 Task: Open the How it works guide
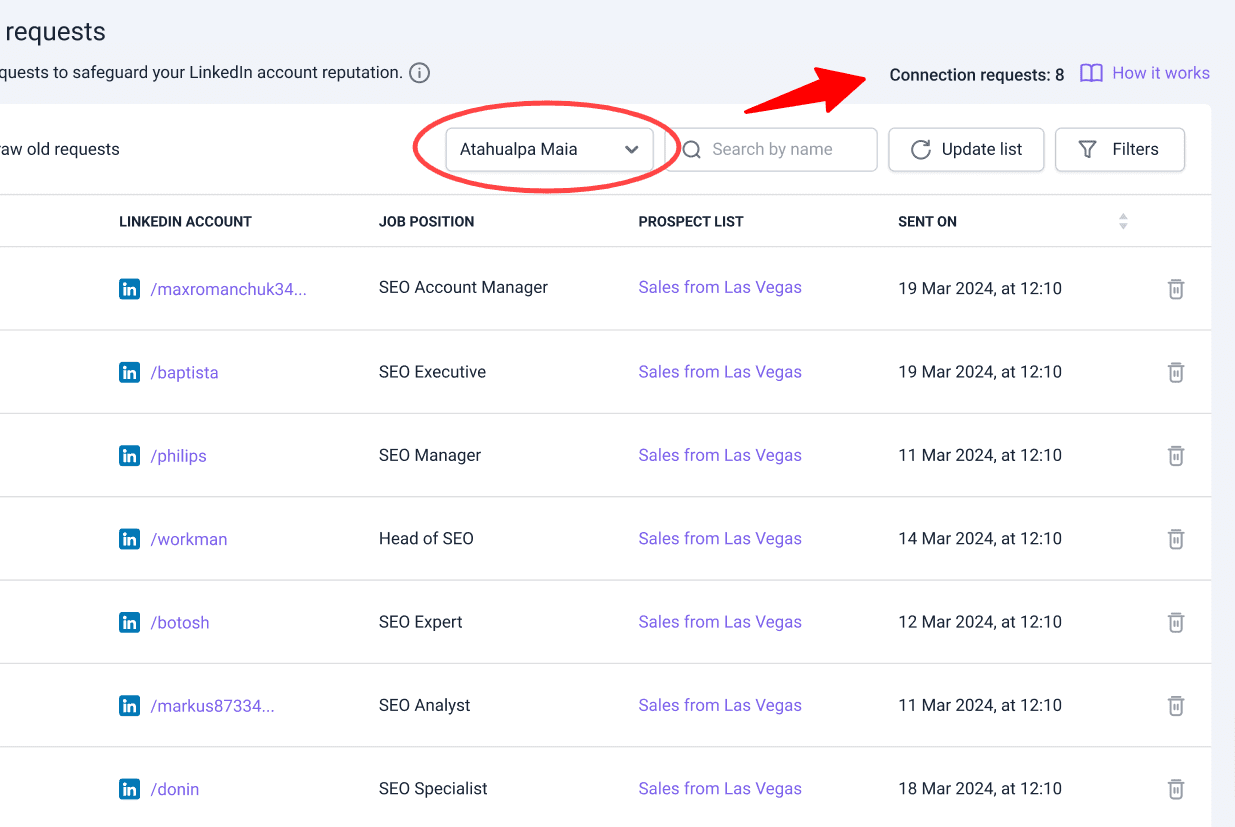click(x=1145, y=73)
